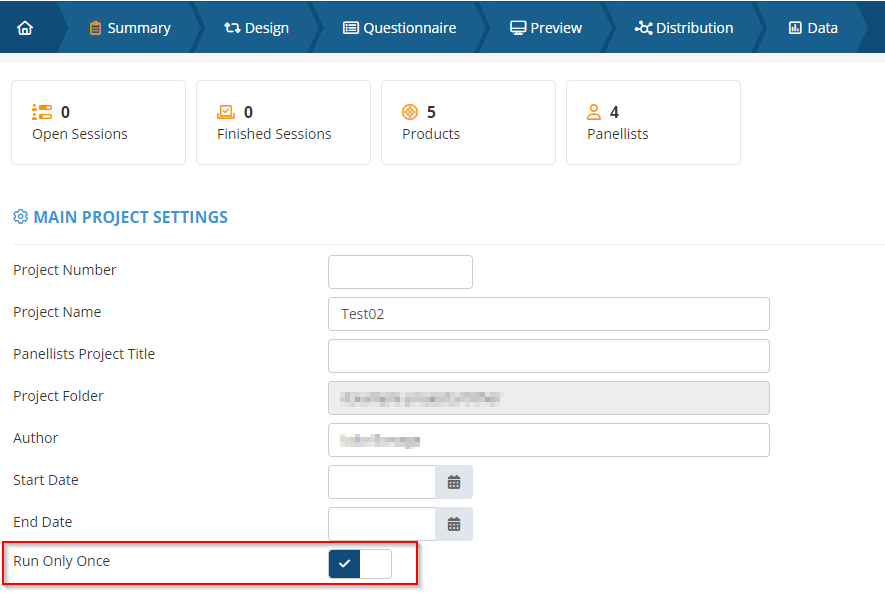The width and height of the screenshot is (885, 616).
Task: Open the Data tab
Action: click(x=813, y=28)
